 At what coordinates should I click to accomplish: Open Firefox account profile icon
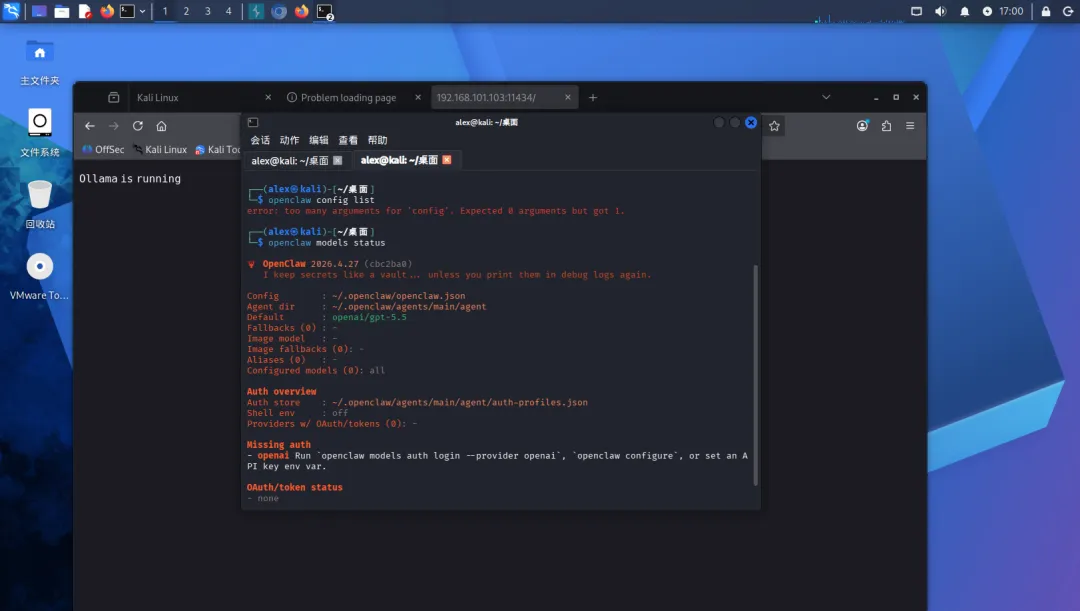click(x=862, y=126)
